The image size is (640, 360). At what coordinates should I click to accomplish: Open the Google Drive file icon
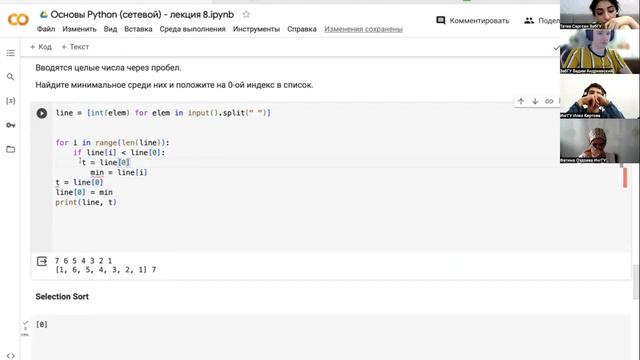click(x=43, y=15)
